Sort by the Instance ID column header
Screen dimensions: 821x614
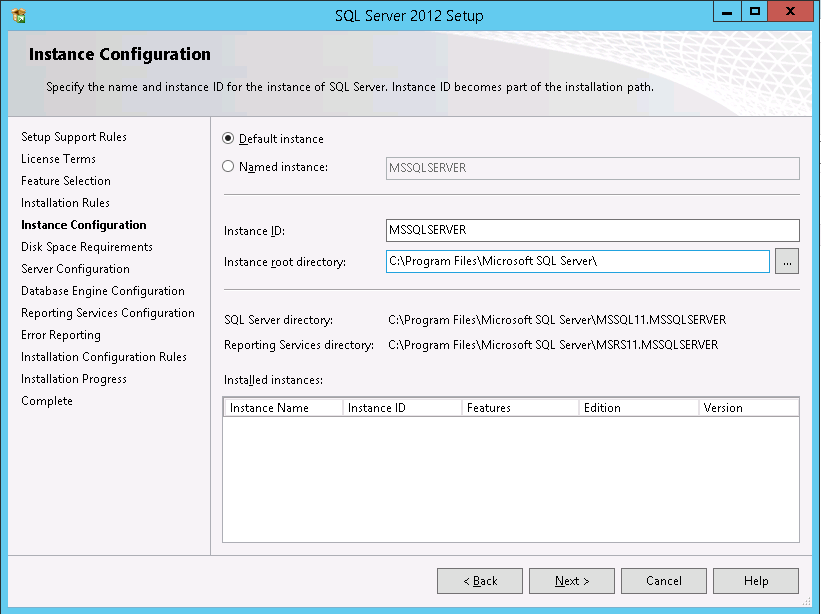tap(402, 408)
